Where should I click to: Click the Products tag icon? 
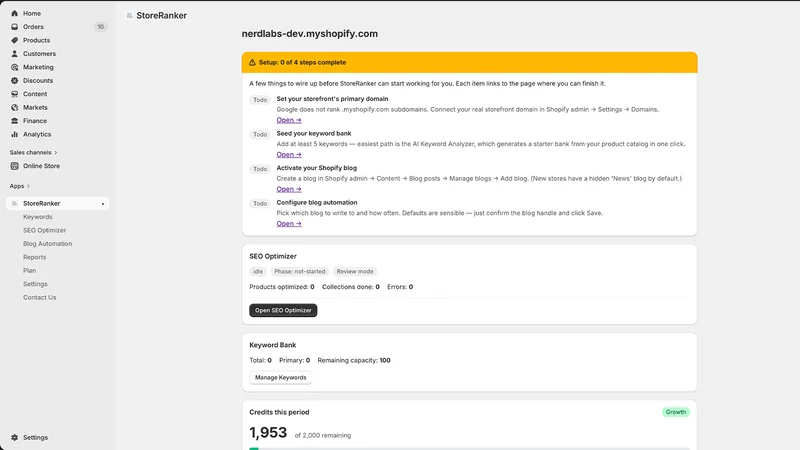click(14, 40)
